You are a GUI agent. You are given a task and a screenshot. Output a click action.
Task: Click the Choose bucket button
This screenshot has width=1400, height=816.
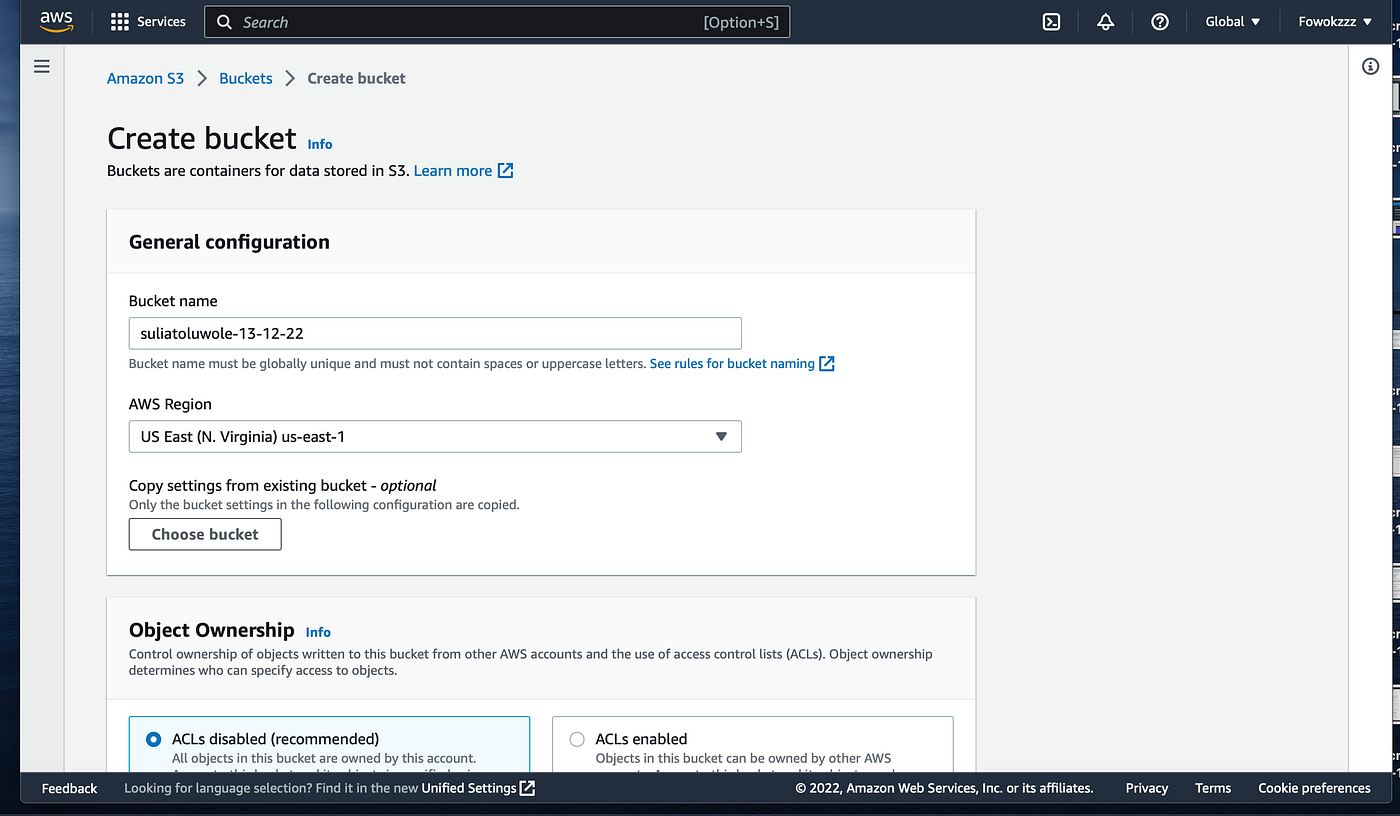pyautogui.click(x=205, y=534)
